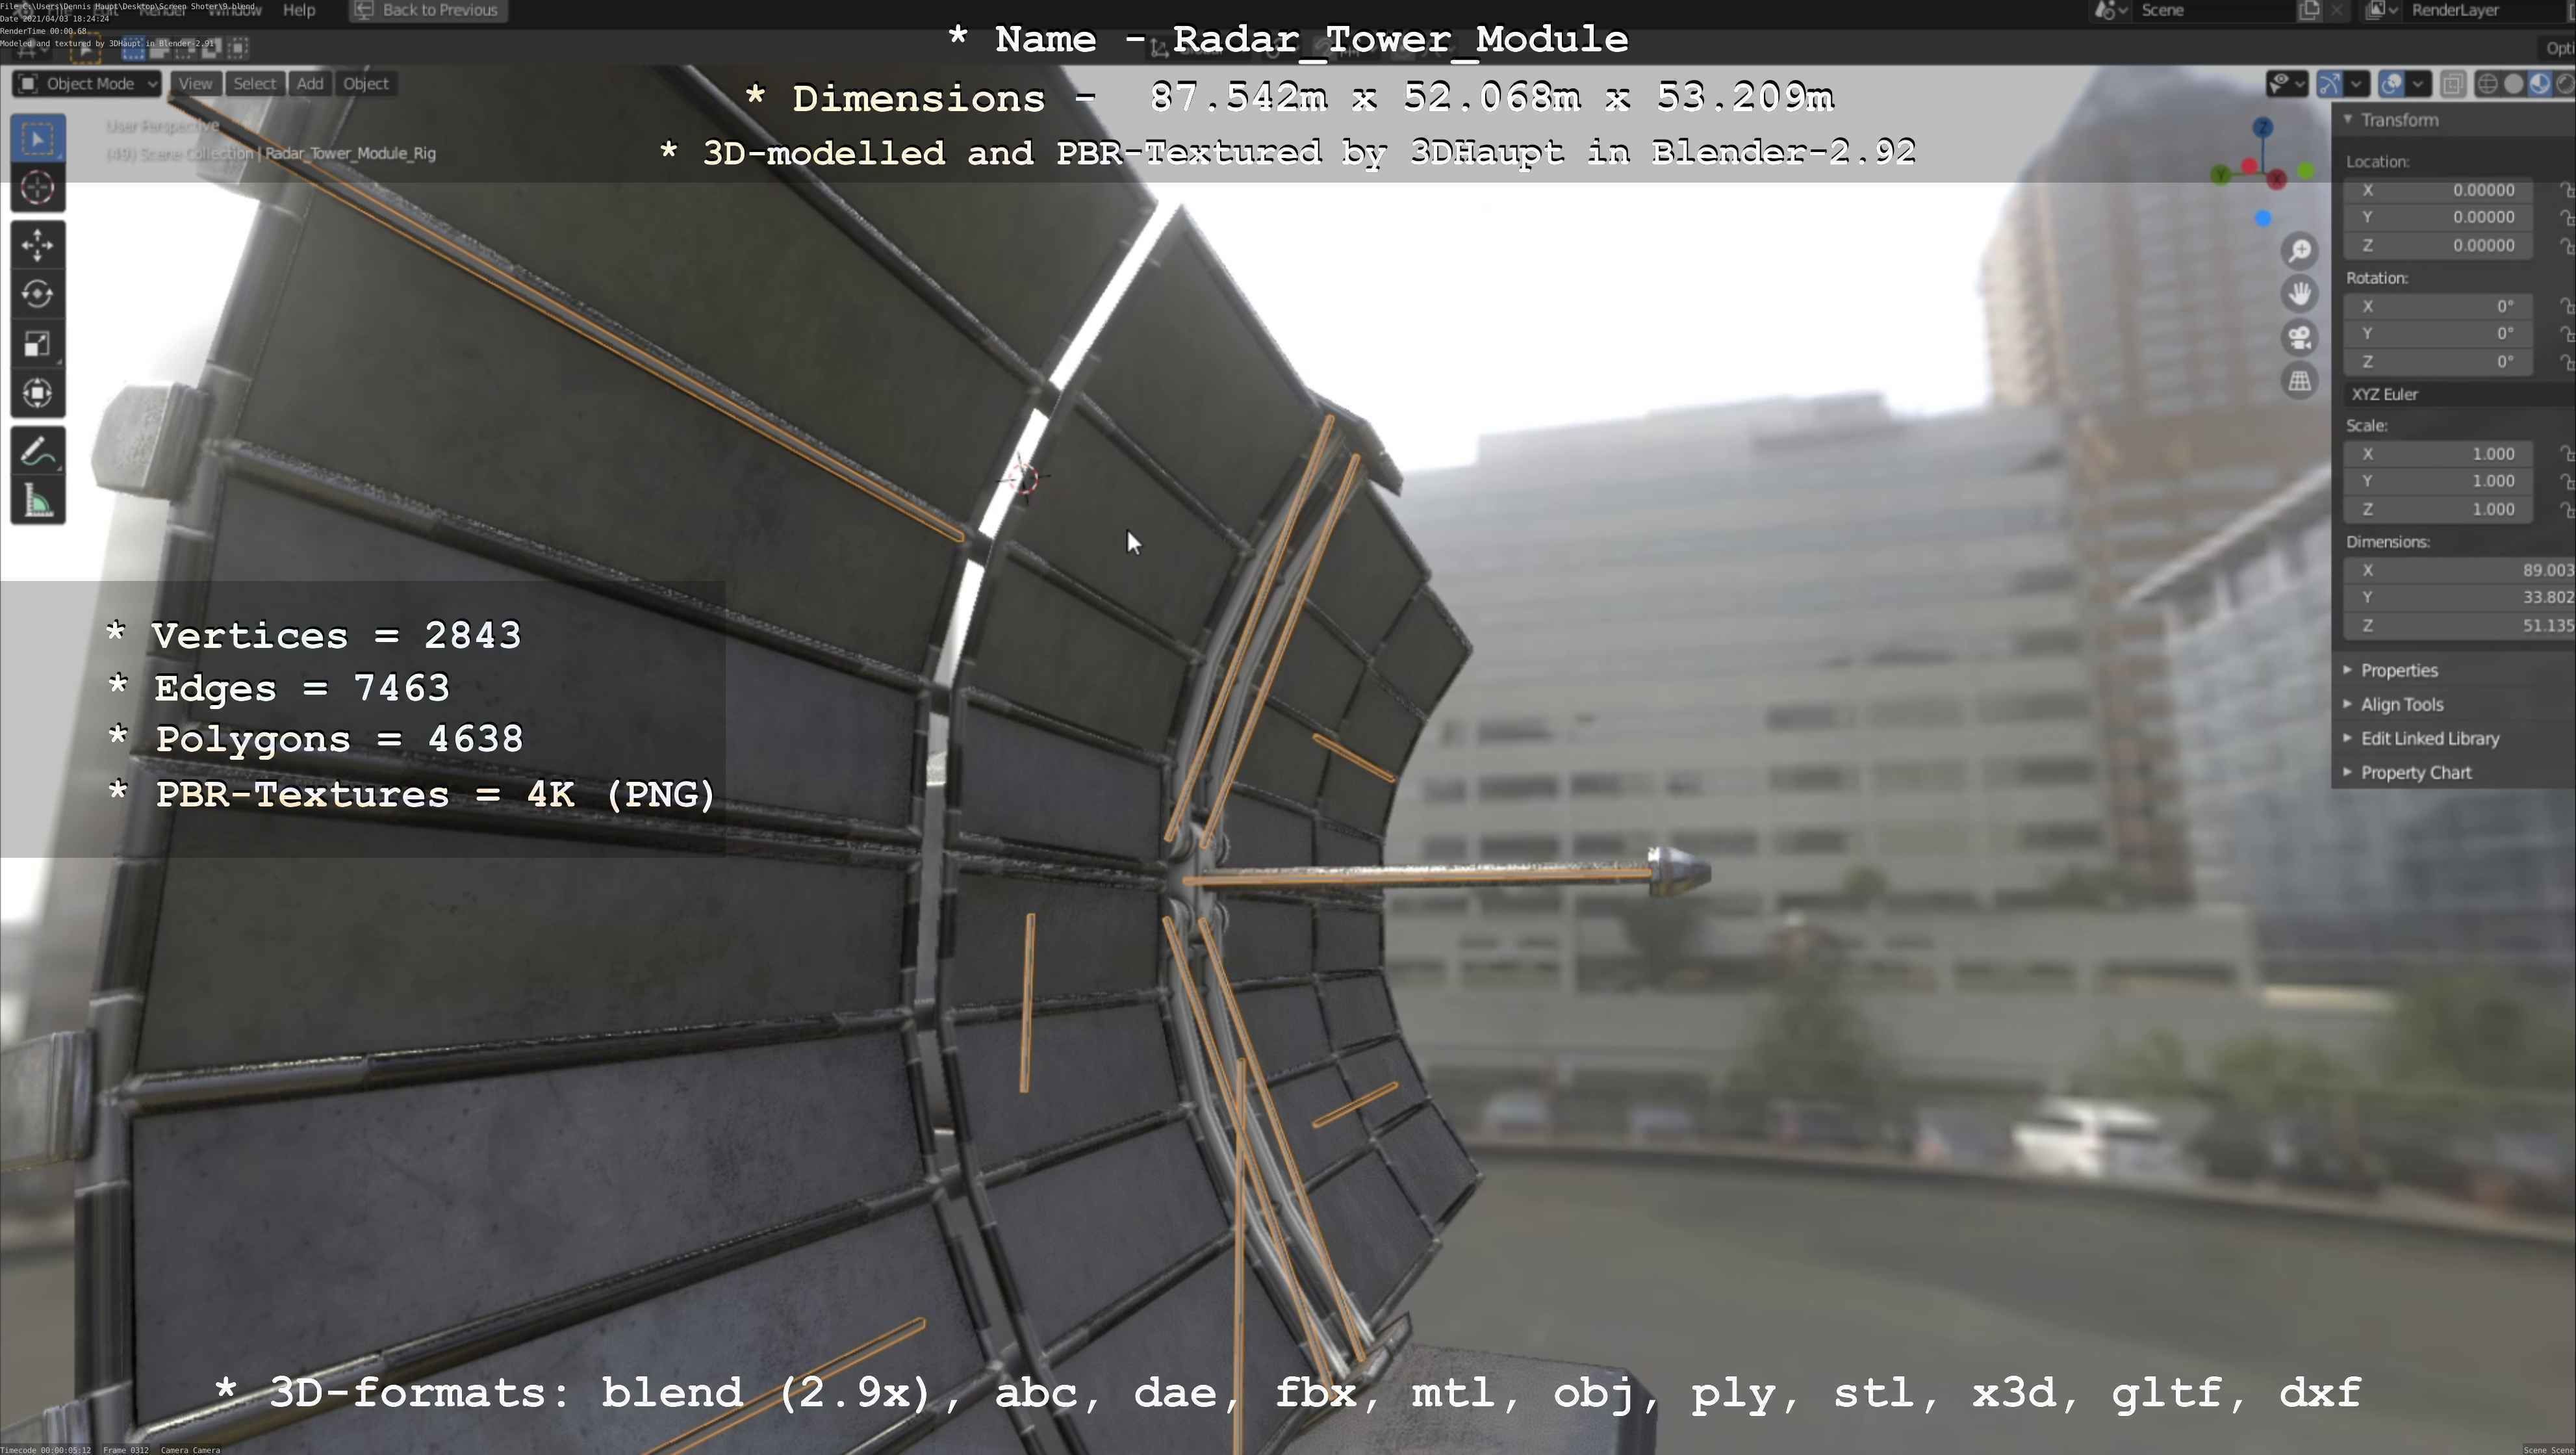This screenshot has height=1455, width=2576.
Task: Click the Dimensions Y field showing 33.802
Action: 2459,597
